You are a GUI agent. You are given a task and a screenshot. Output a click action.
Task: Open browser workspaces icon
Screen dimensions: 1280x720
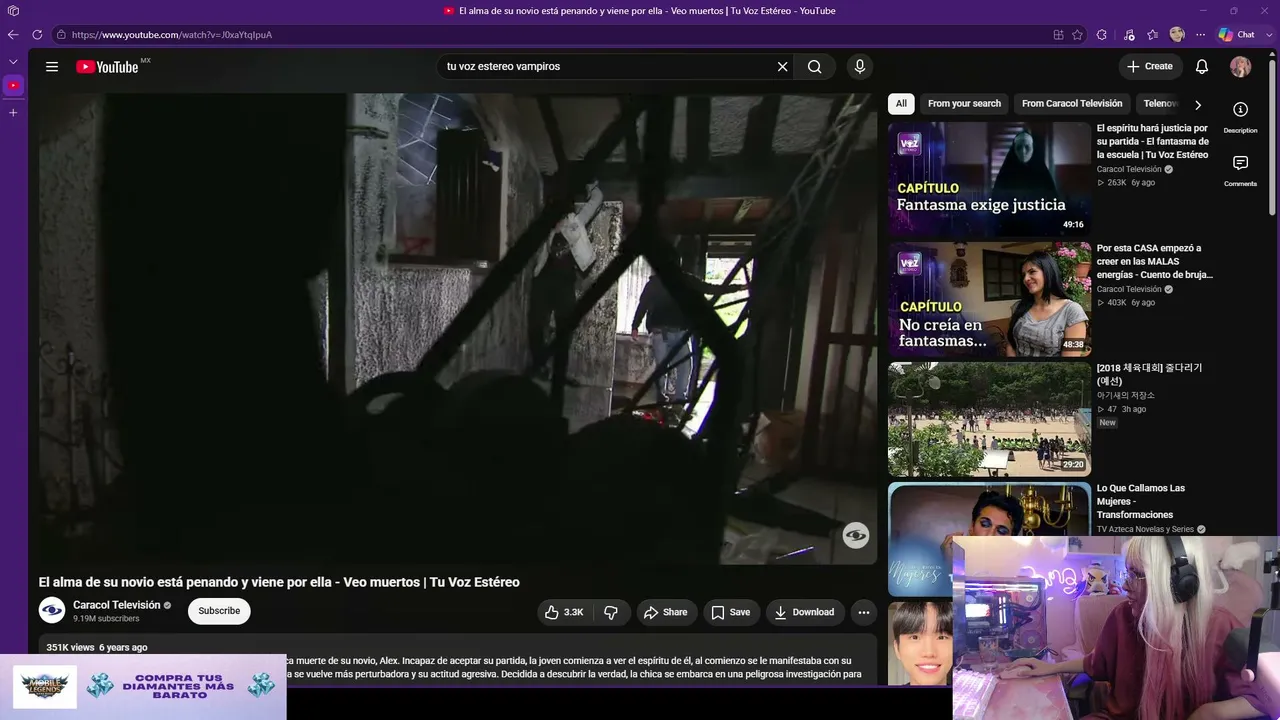tap(13, 11)
